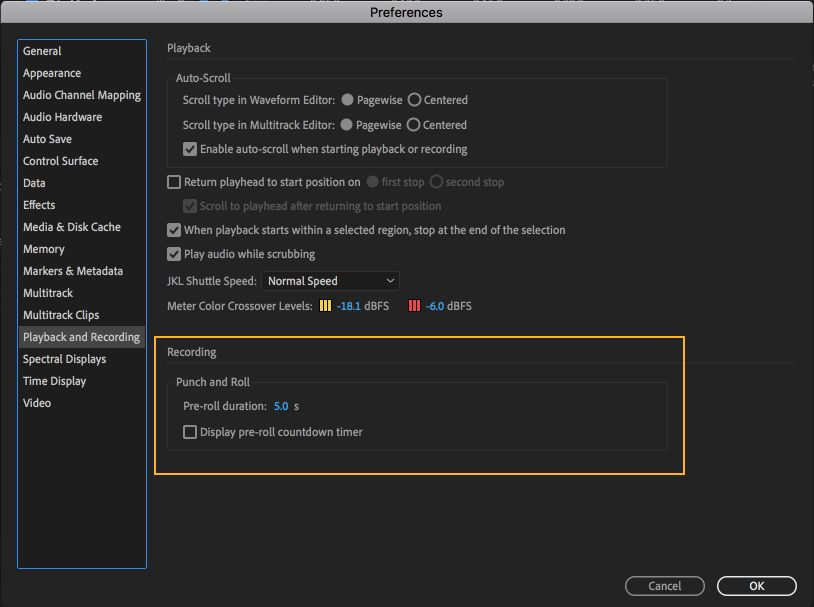Click the yellow meter crossover level icon
814x607 pixels.
point(326,305)
